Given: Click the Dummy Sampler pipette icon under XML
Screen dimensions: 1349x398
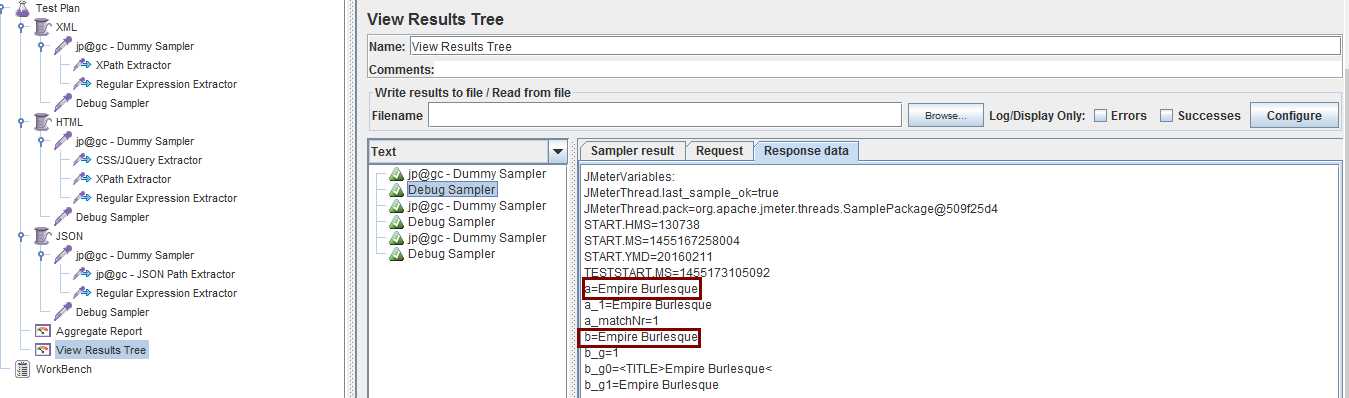Looking at the screenshot, I should (63, 46).
